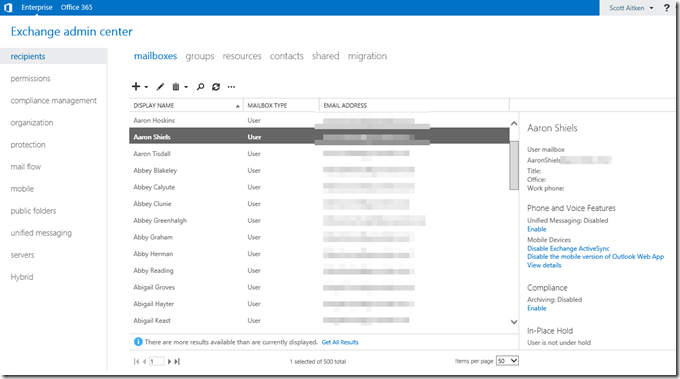680x379 pixels.
Task: Go to last page of results
Action: (177, 361)
